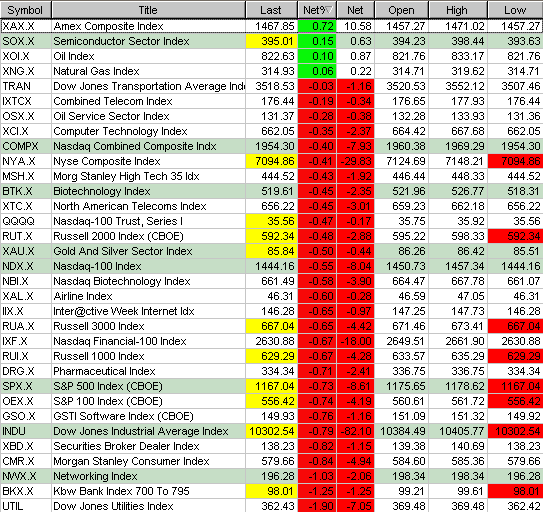Select the Kbw Bank Index row
543x512 pixels.
pyautogui.click(x=272, y=491)
